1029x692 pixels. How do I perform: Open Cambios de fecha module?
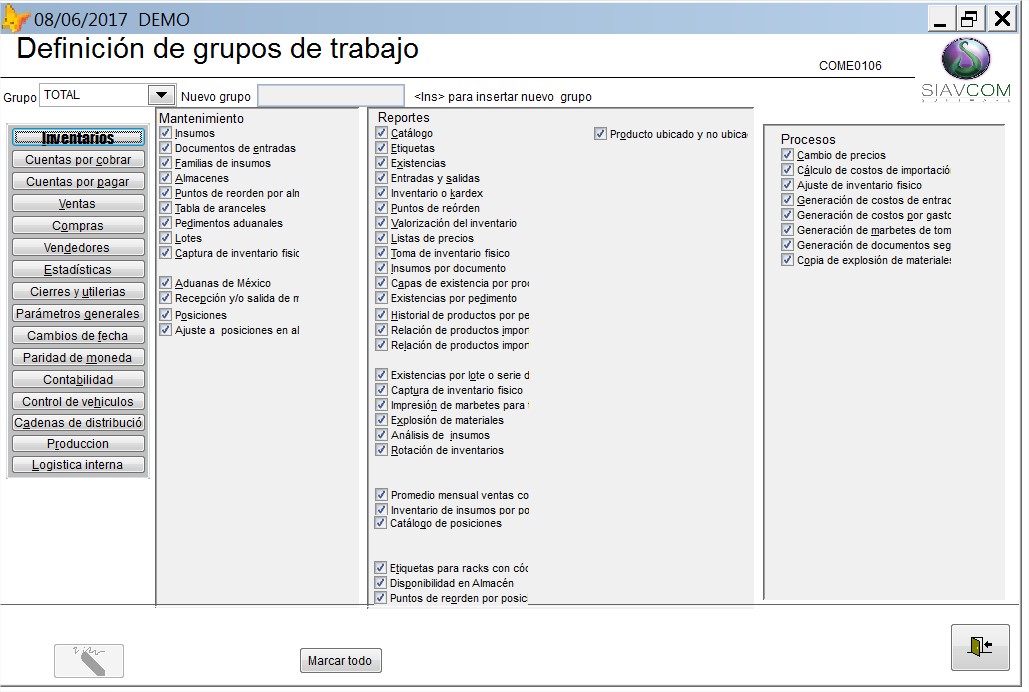click(x=78, y=335)
